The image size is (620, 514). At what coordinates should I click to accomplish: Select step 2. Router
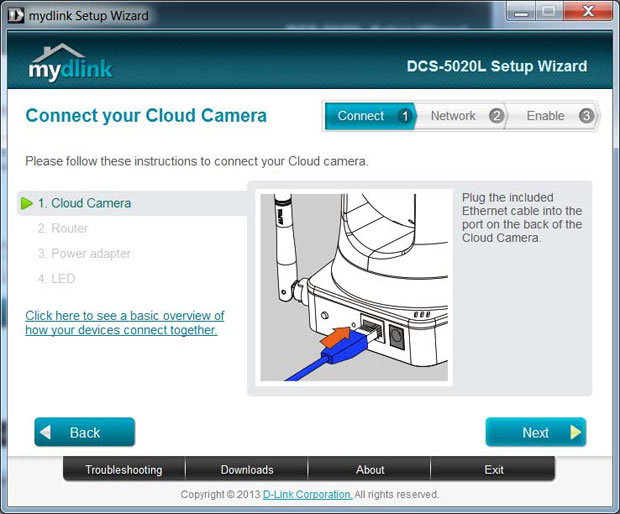(x=63, y=228)
